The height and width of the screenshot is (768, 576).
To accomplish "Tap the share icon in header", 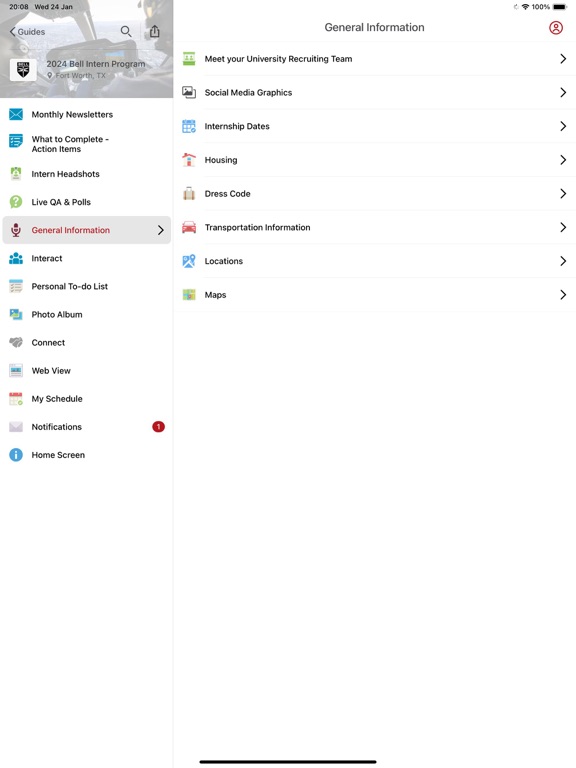I will coord(154,31).
